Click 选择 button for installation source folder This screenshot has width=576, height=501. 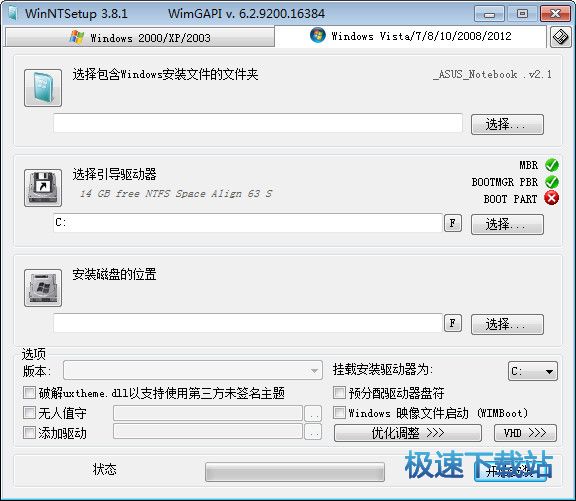point(507,124)
